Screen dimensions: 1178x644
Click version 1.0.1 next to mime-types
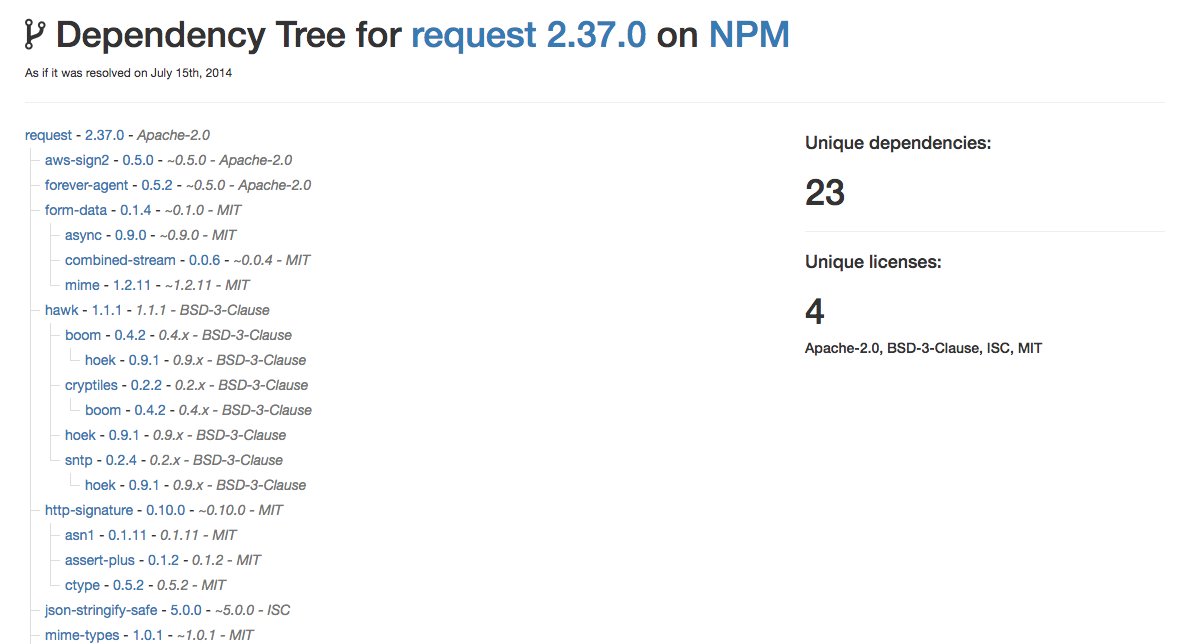coord(148,635)
